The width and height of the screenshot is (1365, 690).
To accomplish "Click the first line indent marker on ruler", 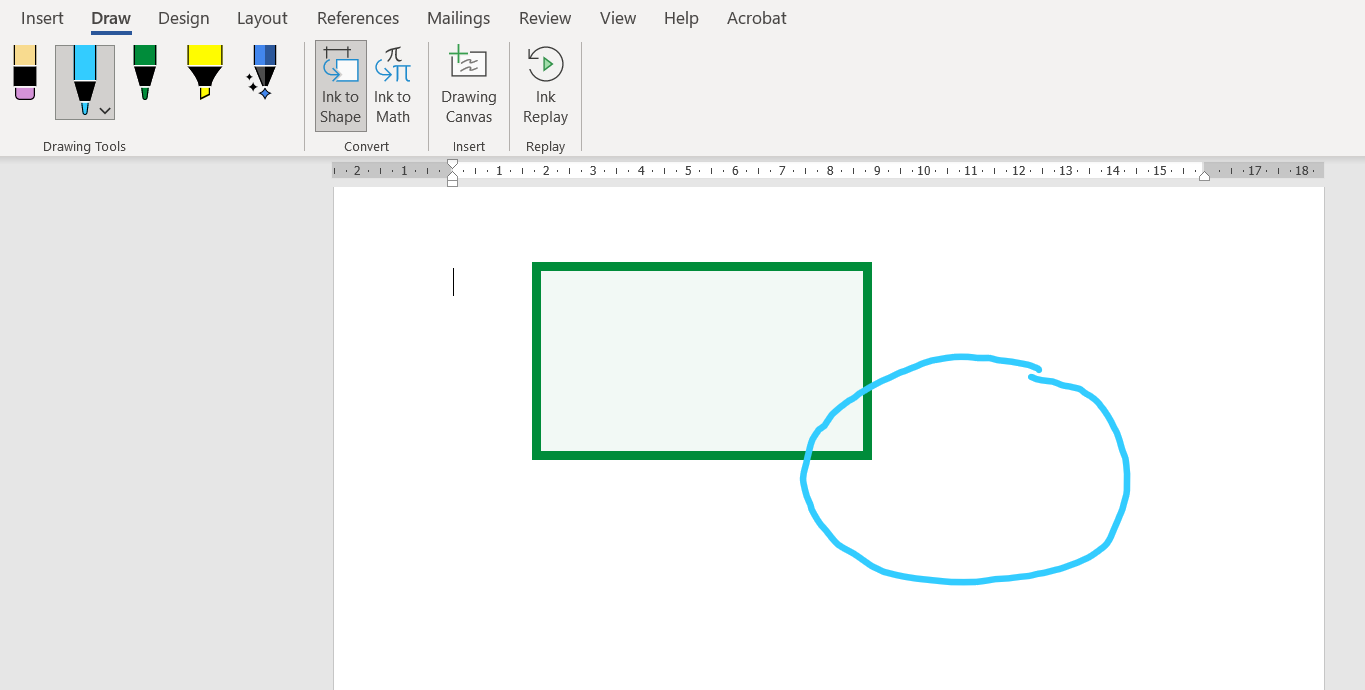I will (x=452, y=165).
